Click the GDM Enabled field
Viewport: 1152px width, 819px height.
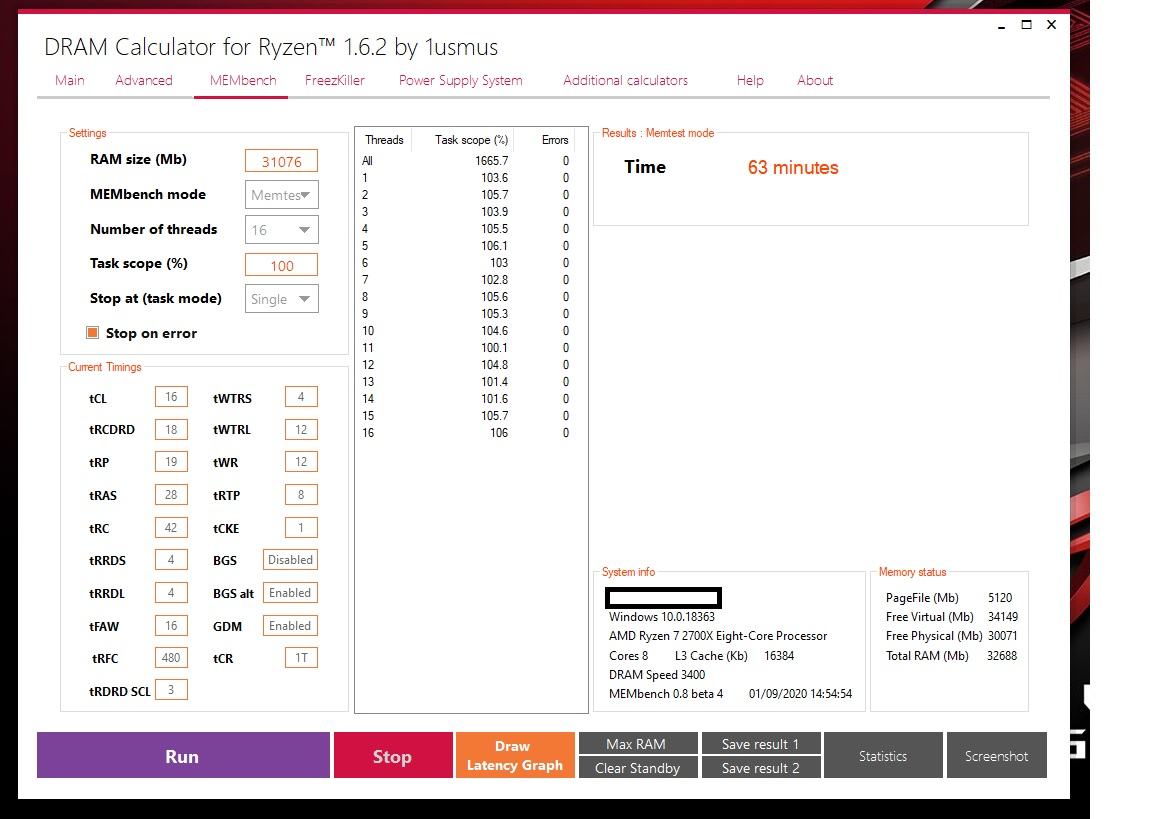[x=290, y=626]
